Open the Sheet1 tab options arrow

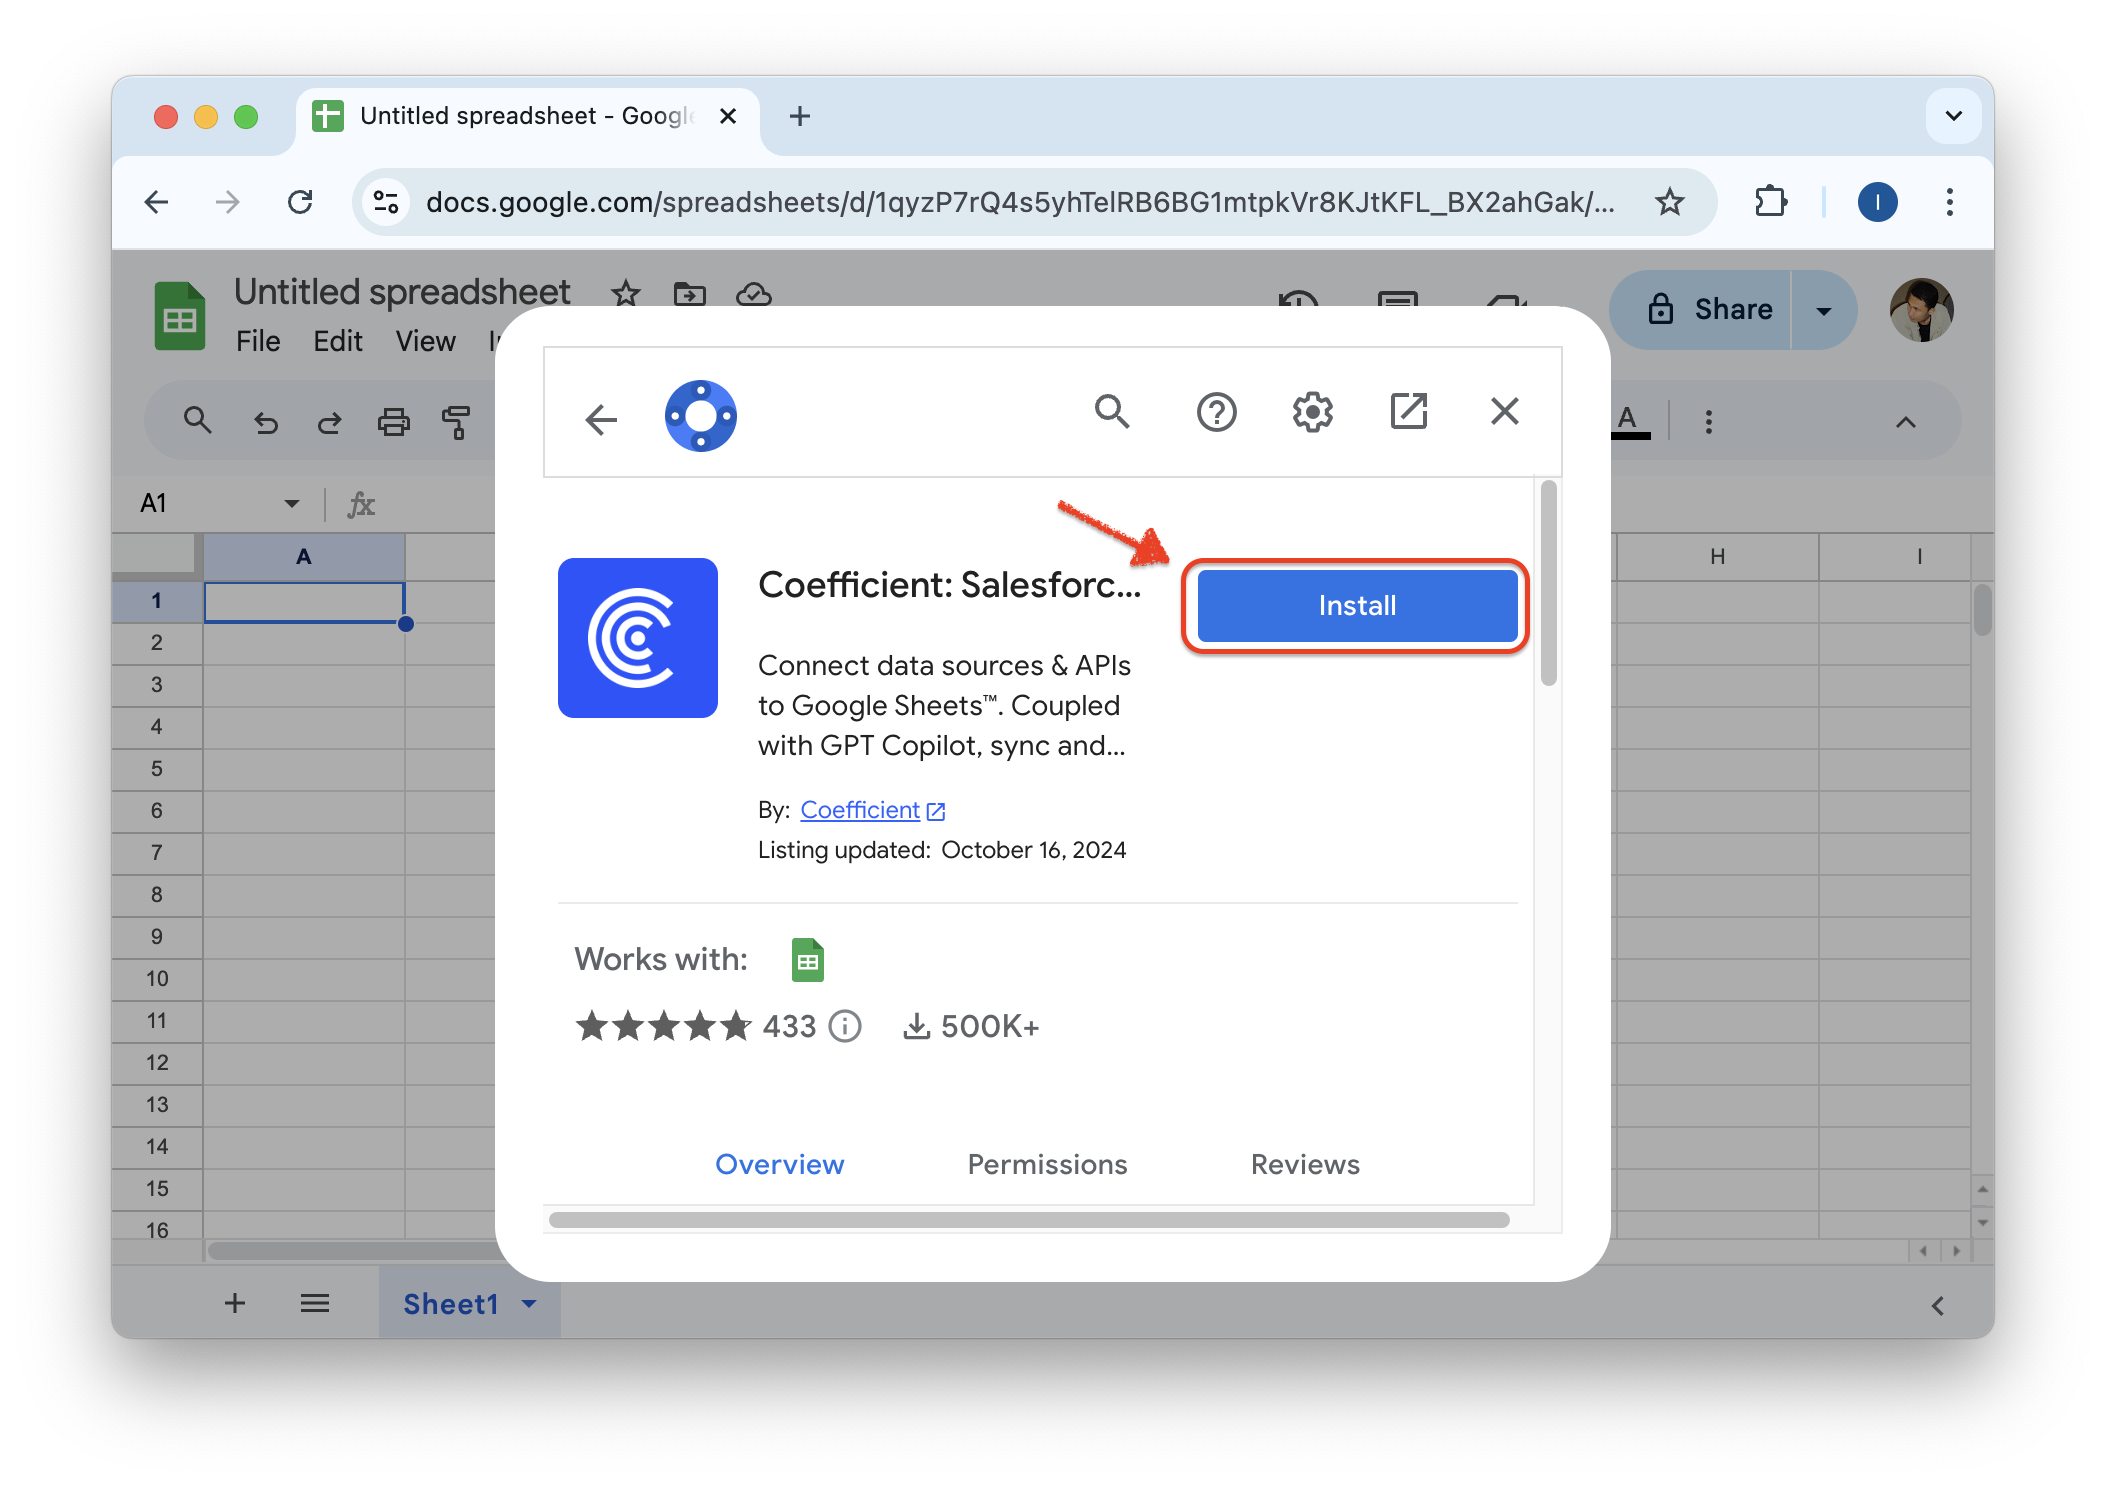[x=530, y=1303]
